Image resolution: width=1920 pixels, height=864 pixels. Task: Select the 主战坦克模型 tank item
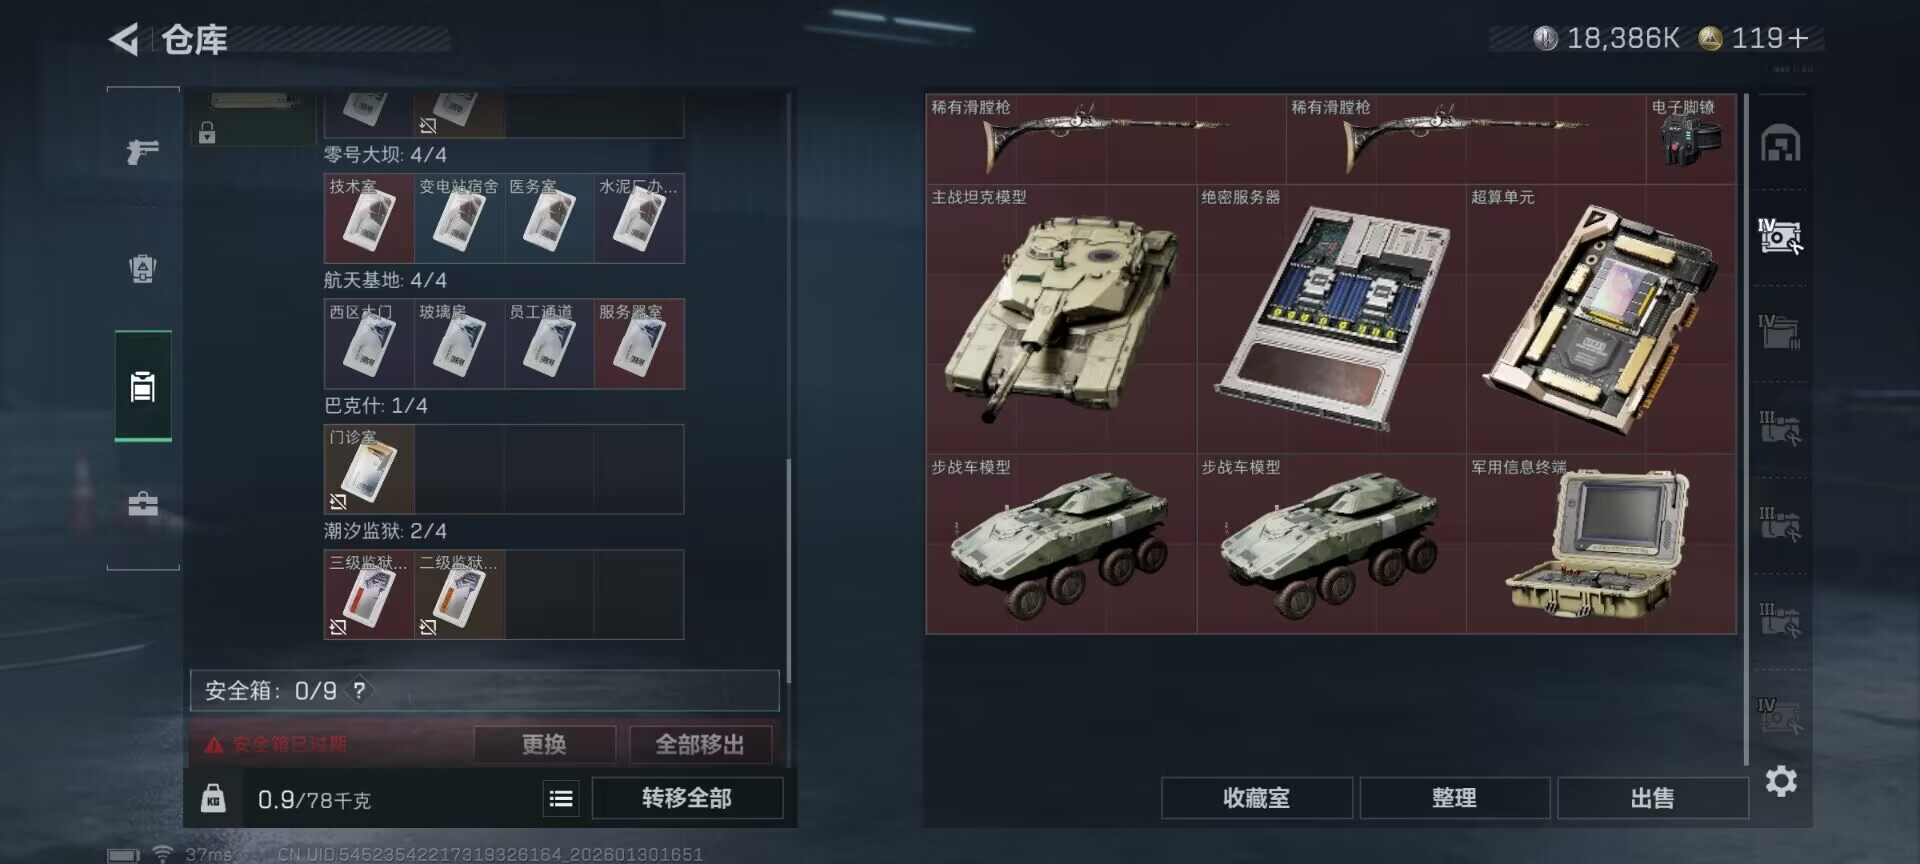pyautogui.click(x=1061, y=319)
